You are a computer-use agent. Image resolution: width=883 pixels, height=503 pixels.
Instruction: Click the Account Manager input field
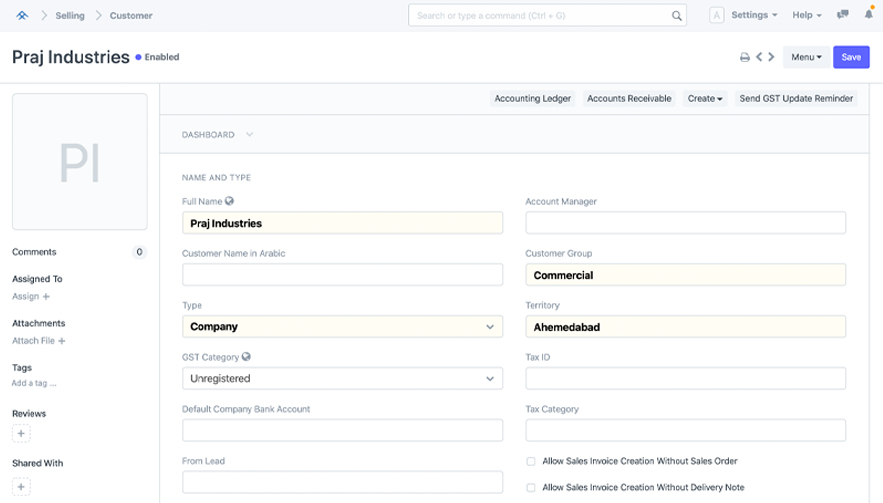tap(685, 222)
